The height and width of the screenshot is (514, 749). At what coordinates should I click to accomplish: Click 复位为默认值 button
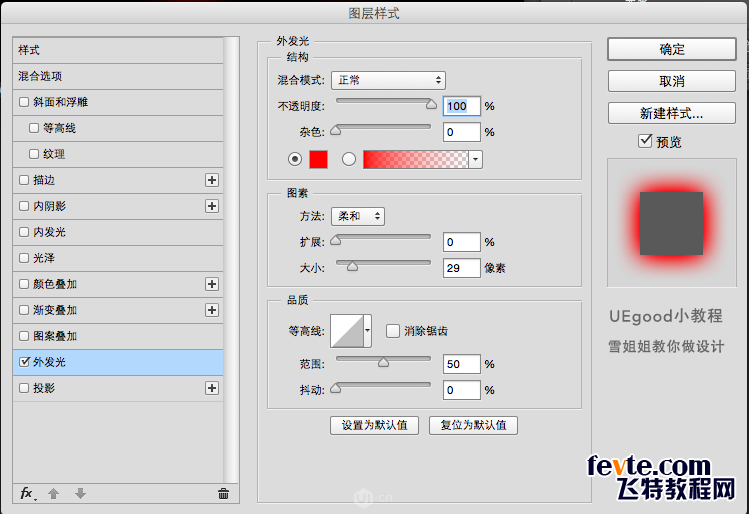click(x=473, y=425)
